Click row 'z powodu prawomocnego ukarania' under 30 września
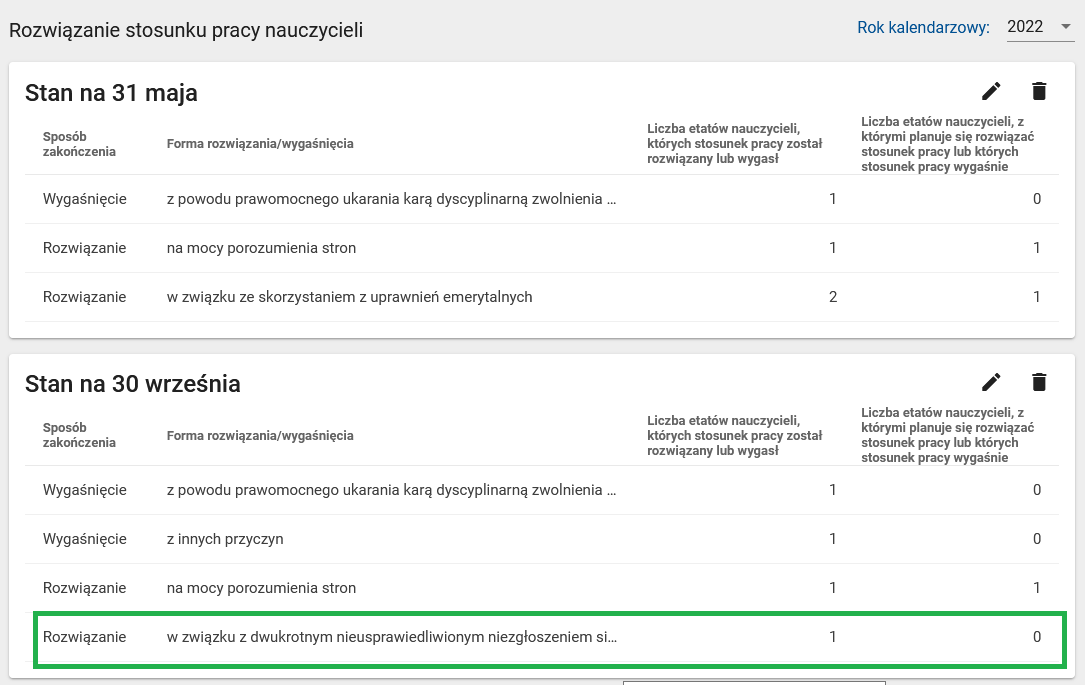 pyautogui.click(x=400, y=490)
